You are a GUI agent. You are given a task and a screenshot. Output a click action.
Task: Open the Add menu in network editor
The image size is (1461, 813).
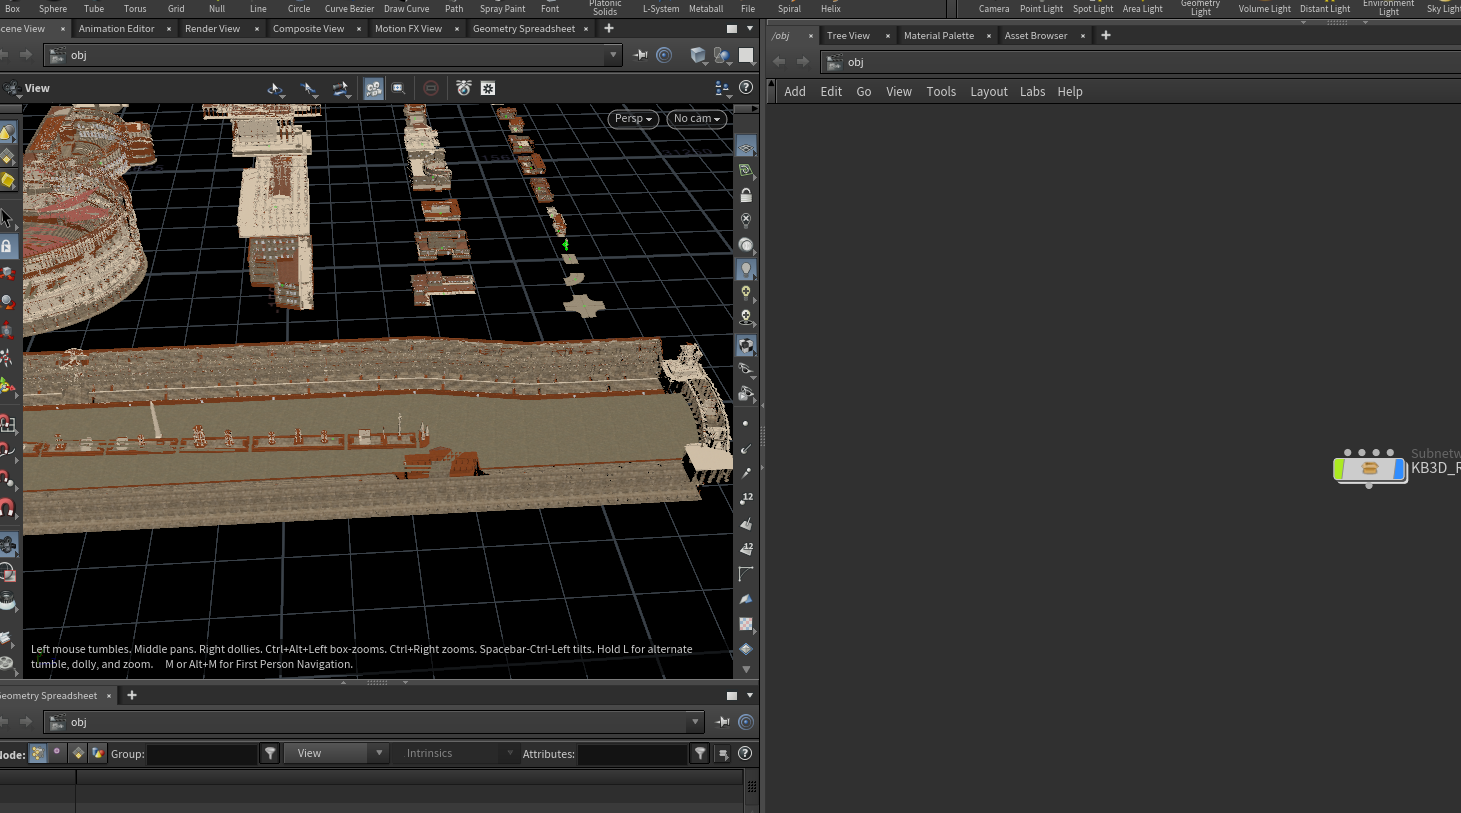pyautogui.click(x=795, y=91)
